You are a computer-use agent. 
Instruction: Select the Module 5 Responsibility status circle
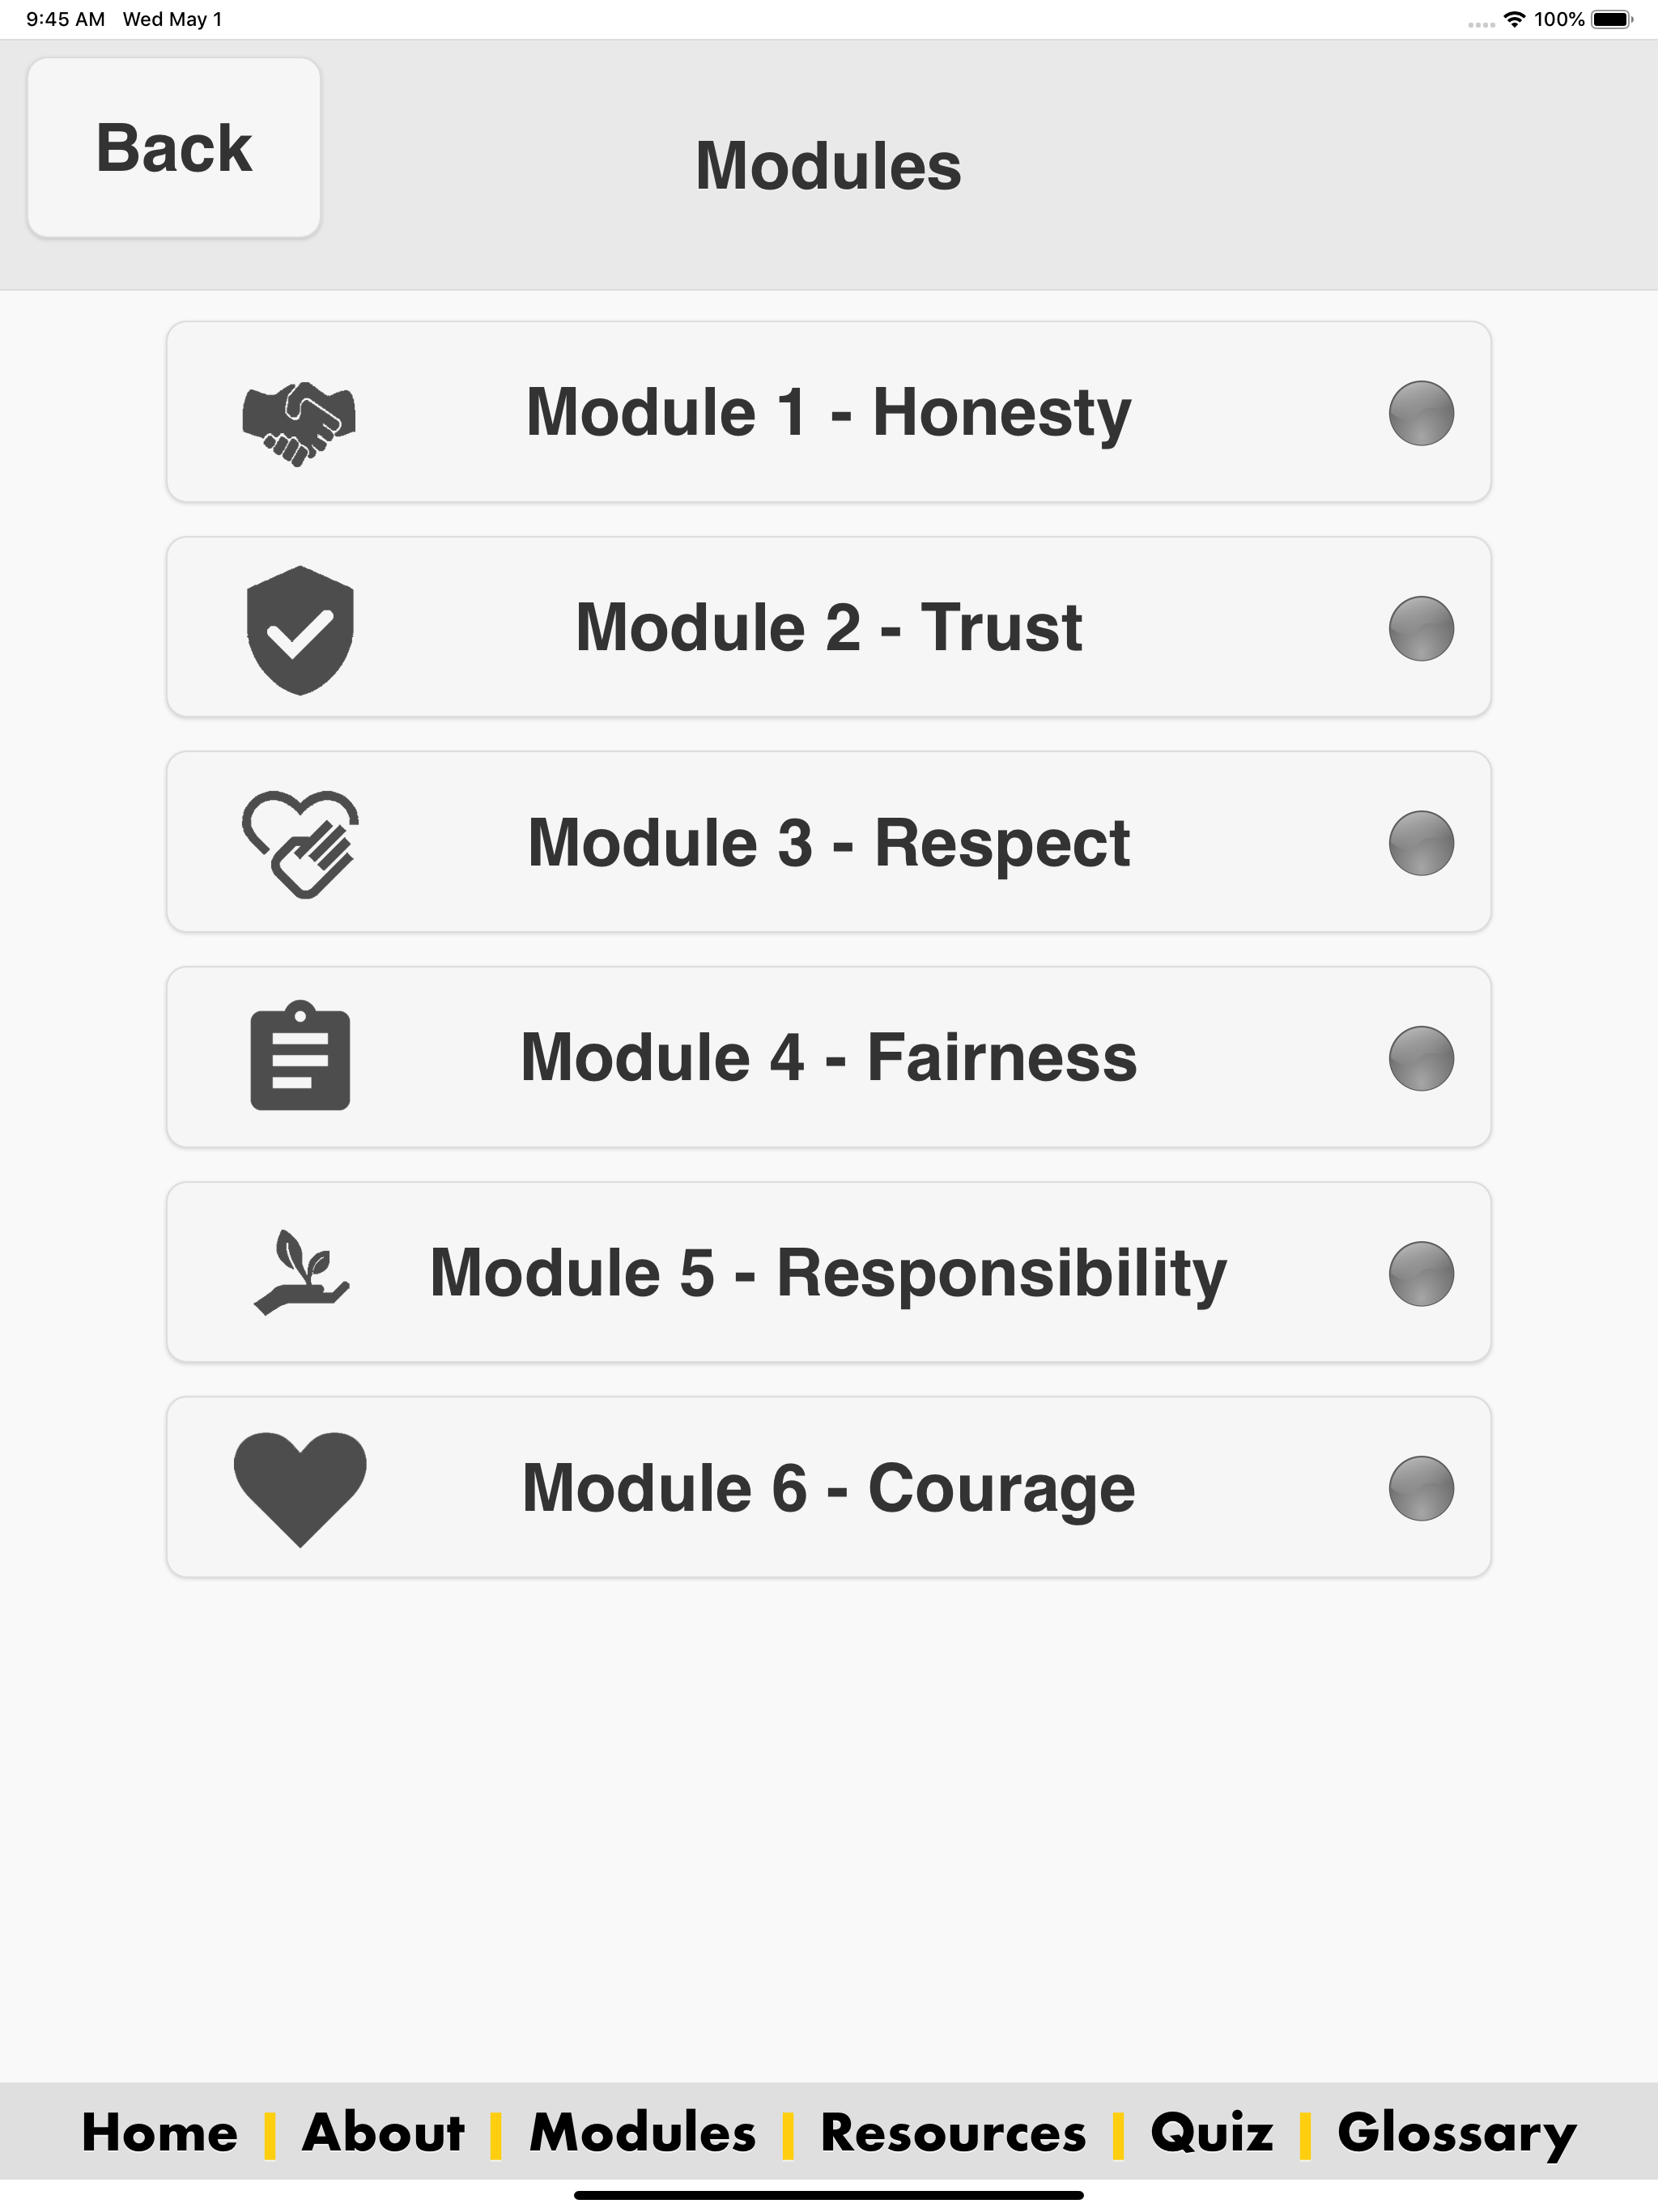pos(1421,1273)
